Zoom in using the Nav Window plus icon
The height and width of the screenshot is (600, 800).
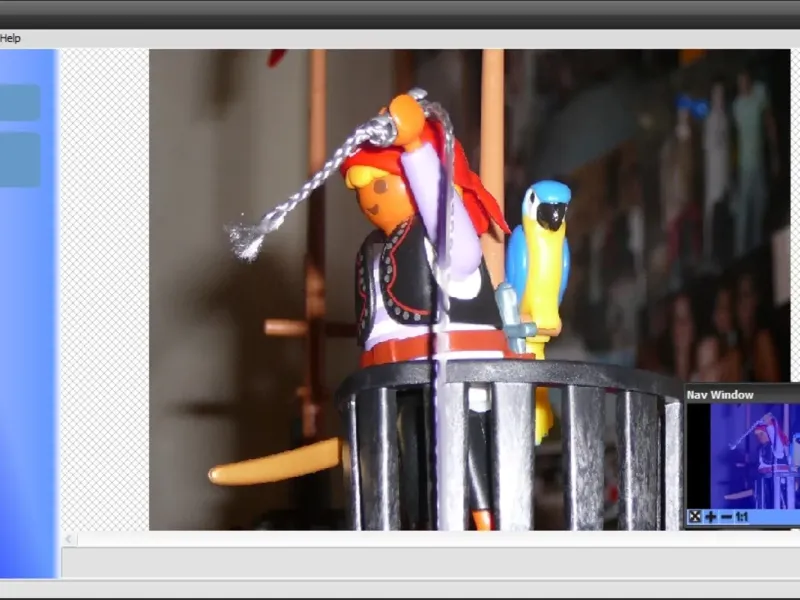point(710,517)
